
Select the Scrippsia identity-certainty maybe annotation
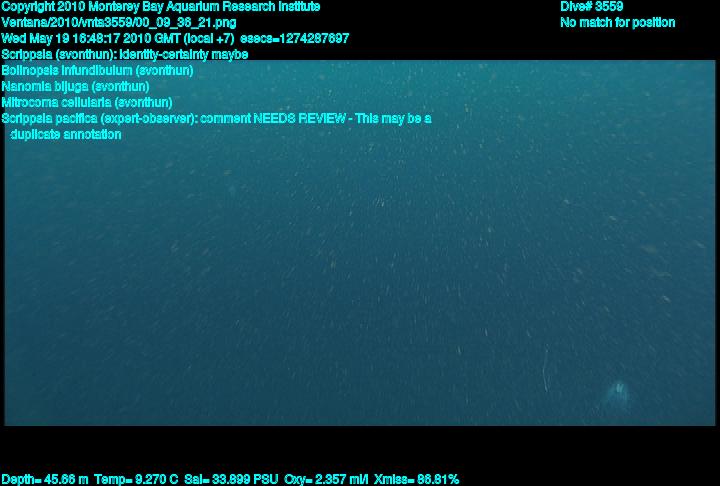coord(125,54)
